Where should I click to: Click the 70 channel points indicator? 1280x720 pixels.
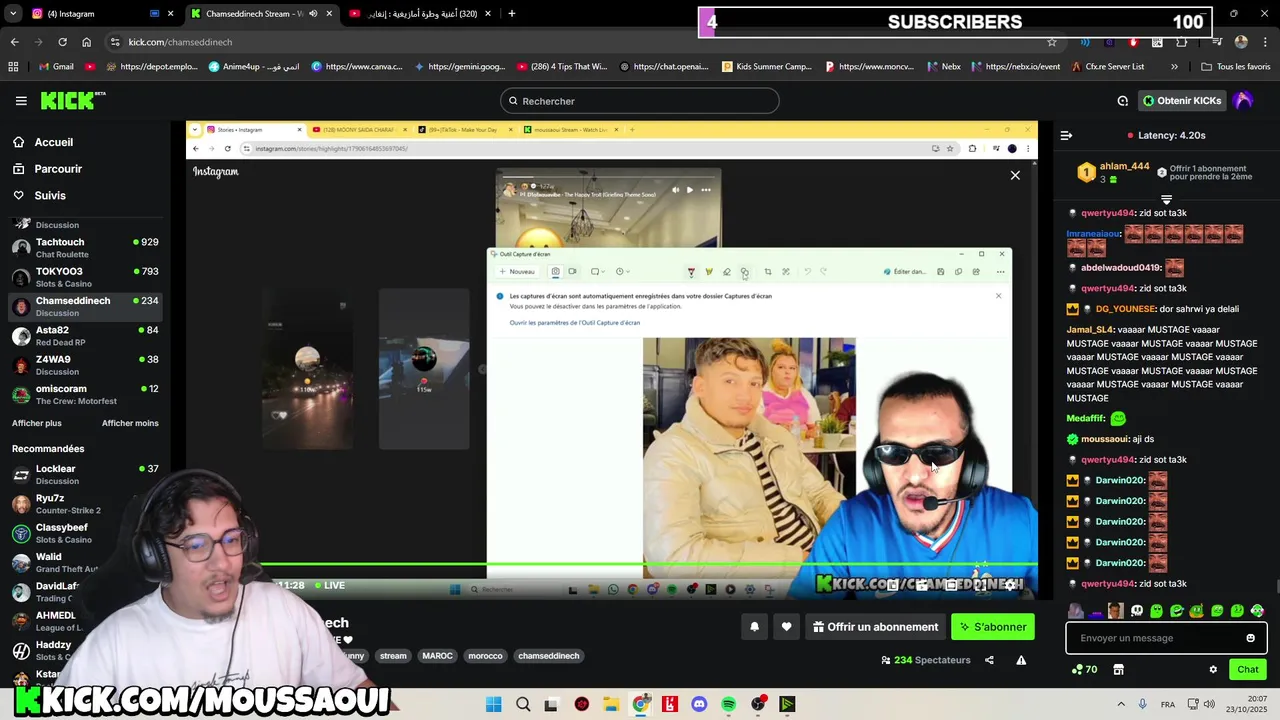(x=1084, y=669)
